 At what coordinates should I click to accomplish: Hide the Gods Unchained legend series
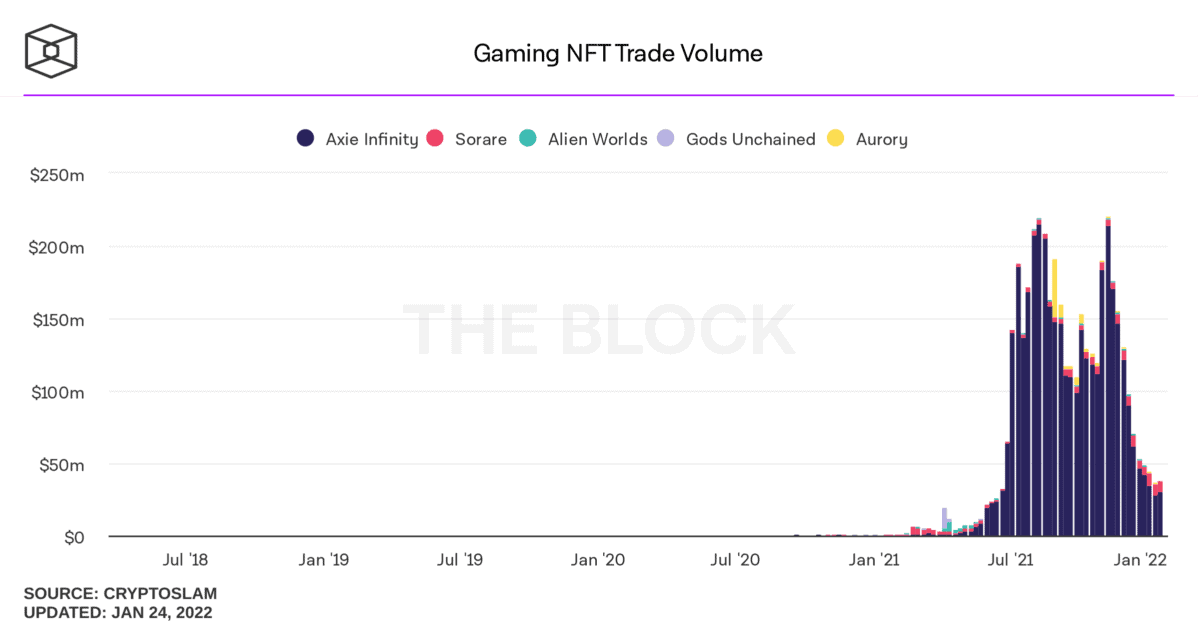click(750, 139)
